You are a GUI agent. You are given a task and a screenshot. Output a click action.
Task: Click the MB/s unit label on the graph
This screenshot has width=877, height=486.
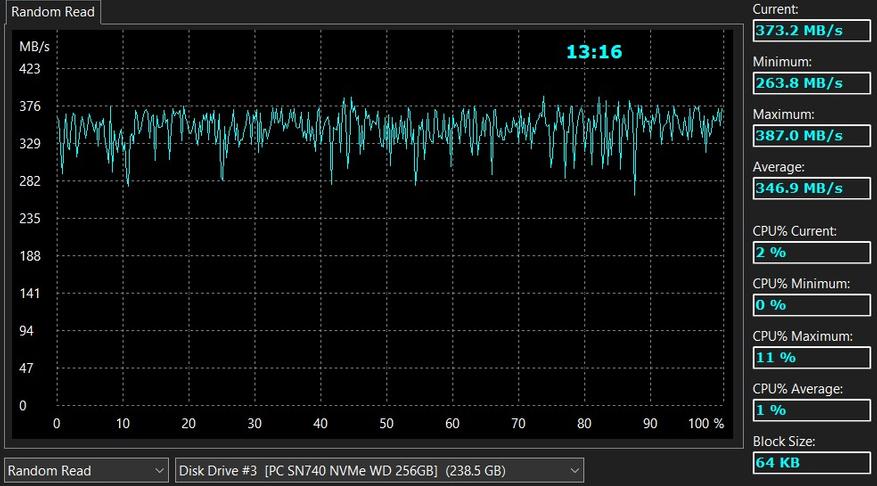click(x=34, y=47)
